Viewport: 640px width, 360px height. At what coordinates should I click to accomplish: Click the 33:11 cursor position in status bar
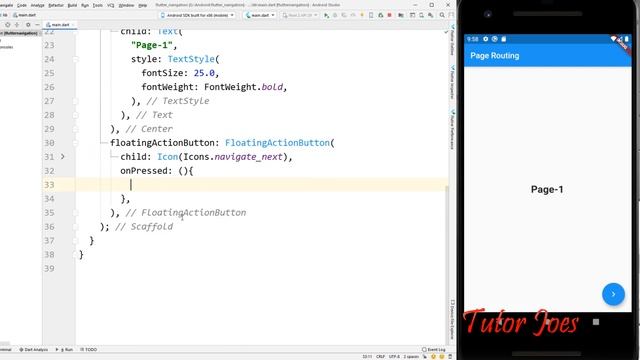367,357
